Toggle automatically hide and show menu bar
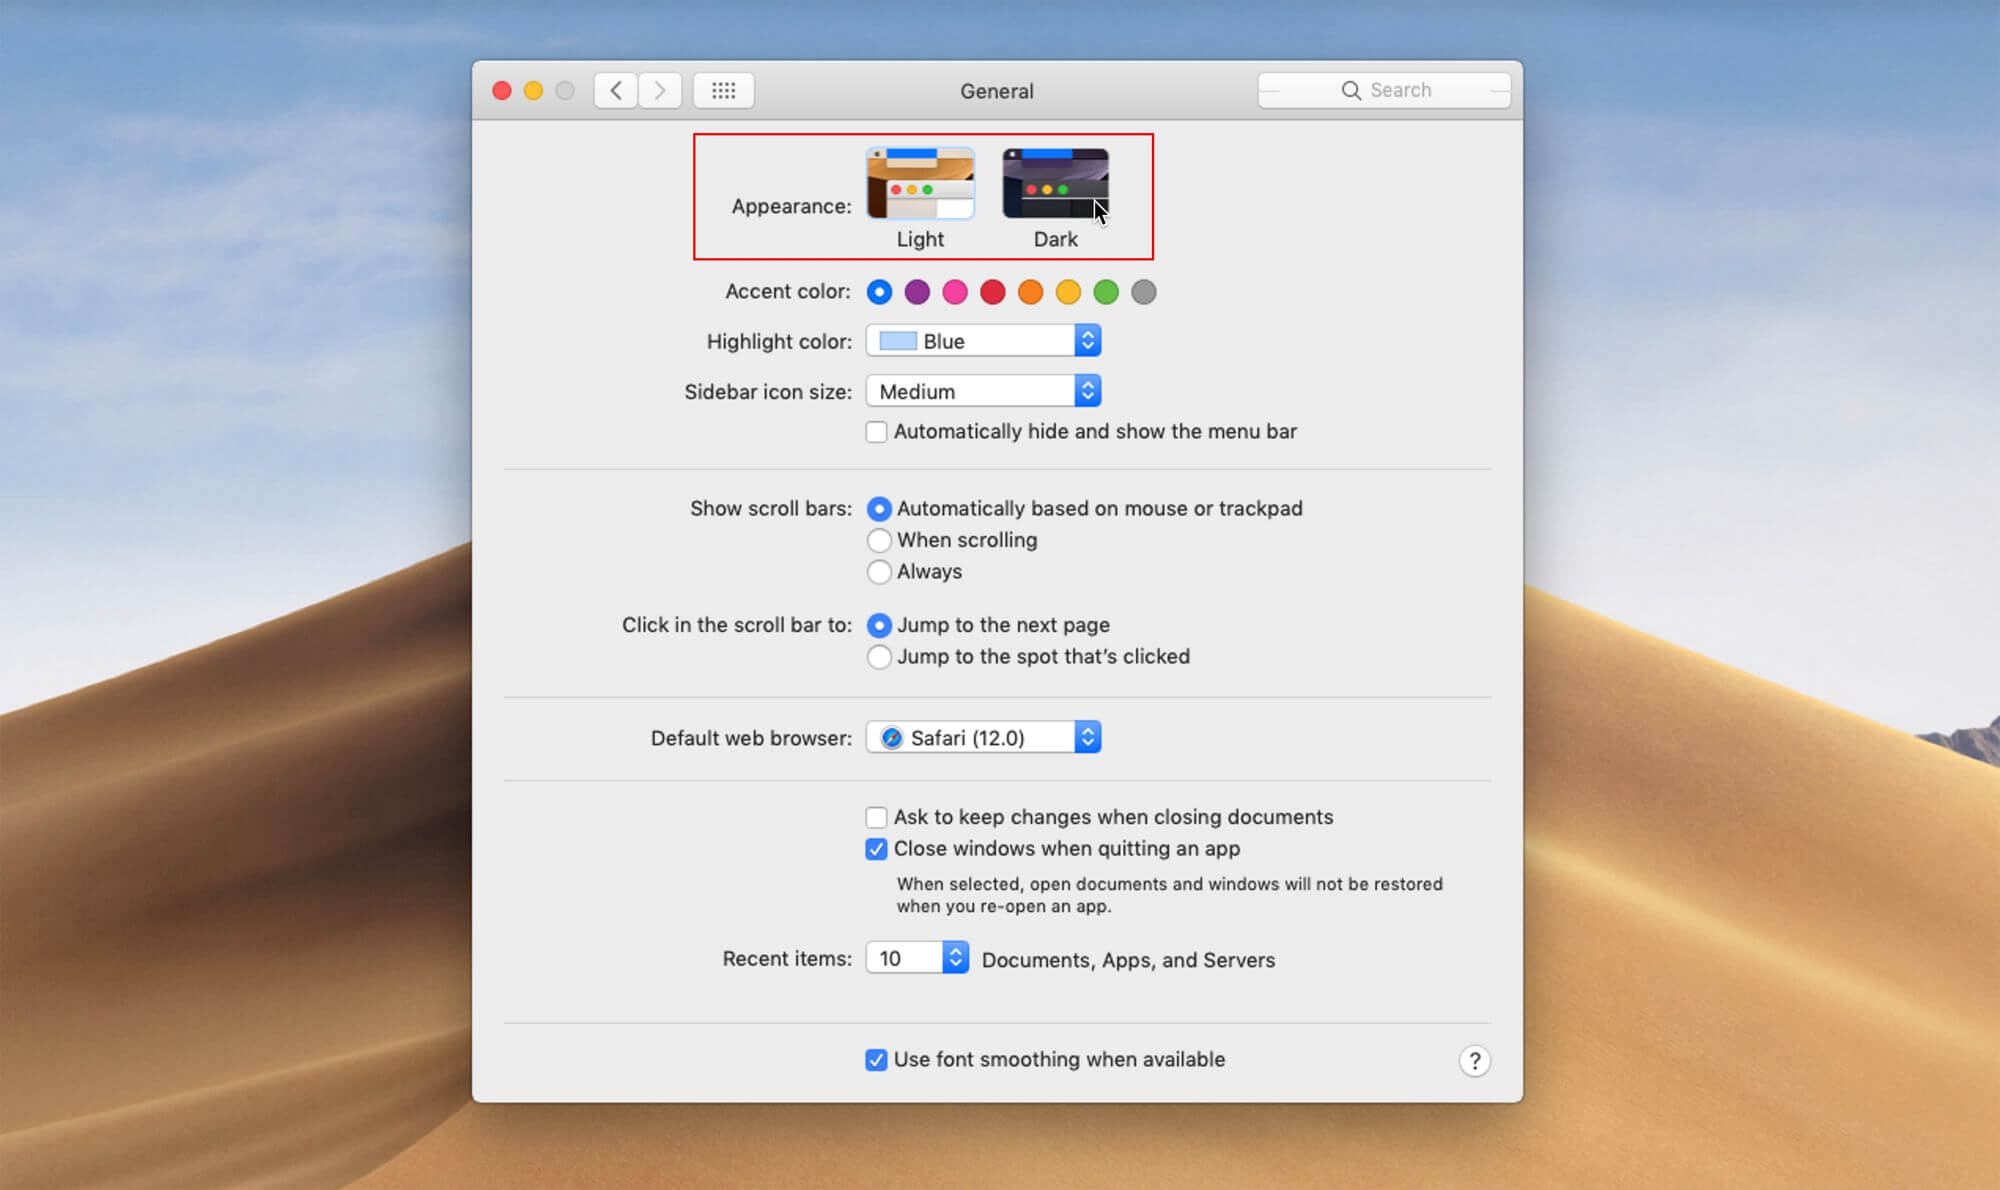This screenshot has height=1190, width=2000. pos(875,432)
